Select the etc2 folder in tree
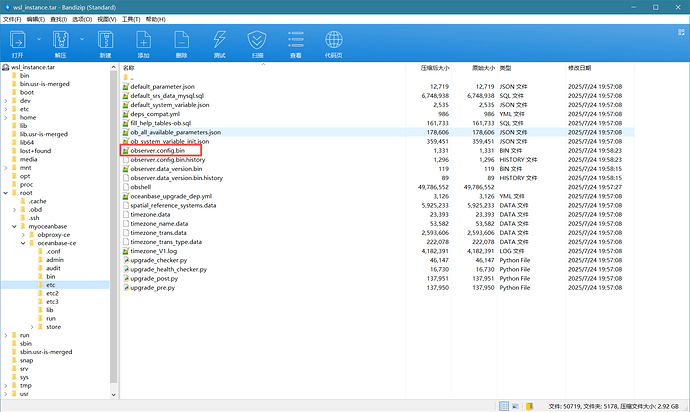Viewport: 690px width, 412px height. 52,293
